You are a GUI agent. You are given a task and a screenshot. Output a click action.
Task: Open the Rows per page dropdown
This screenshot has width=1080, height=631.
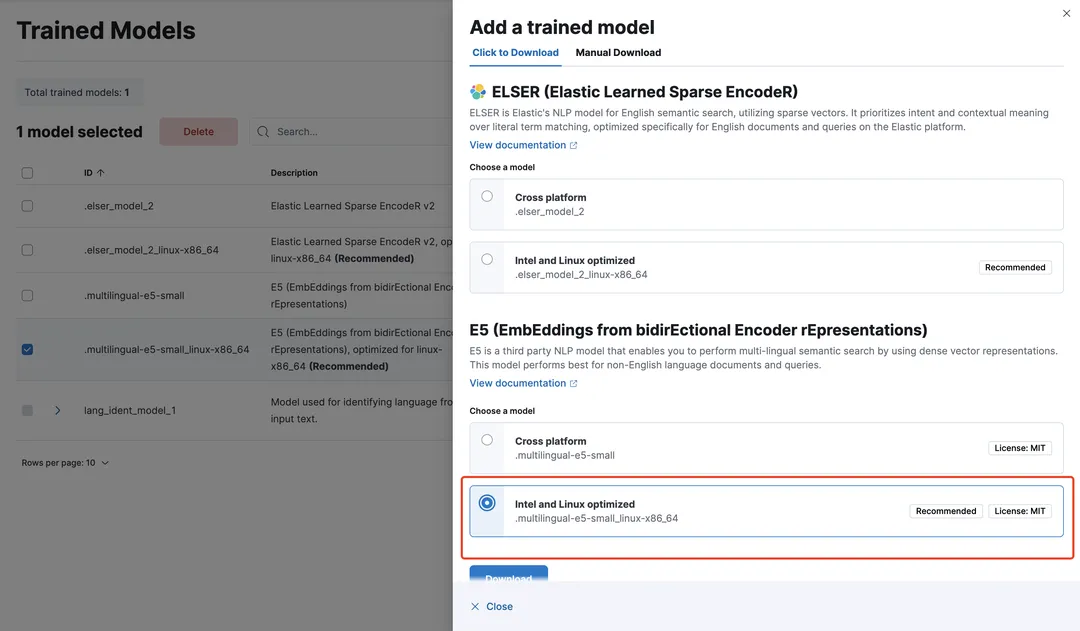65,463
